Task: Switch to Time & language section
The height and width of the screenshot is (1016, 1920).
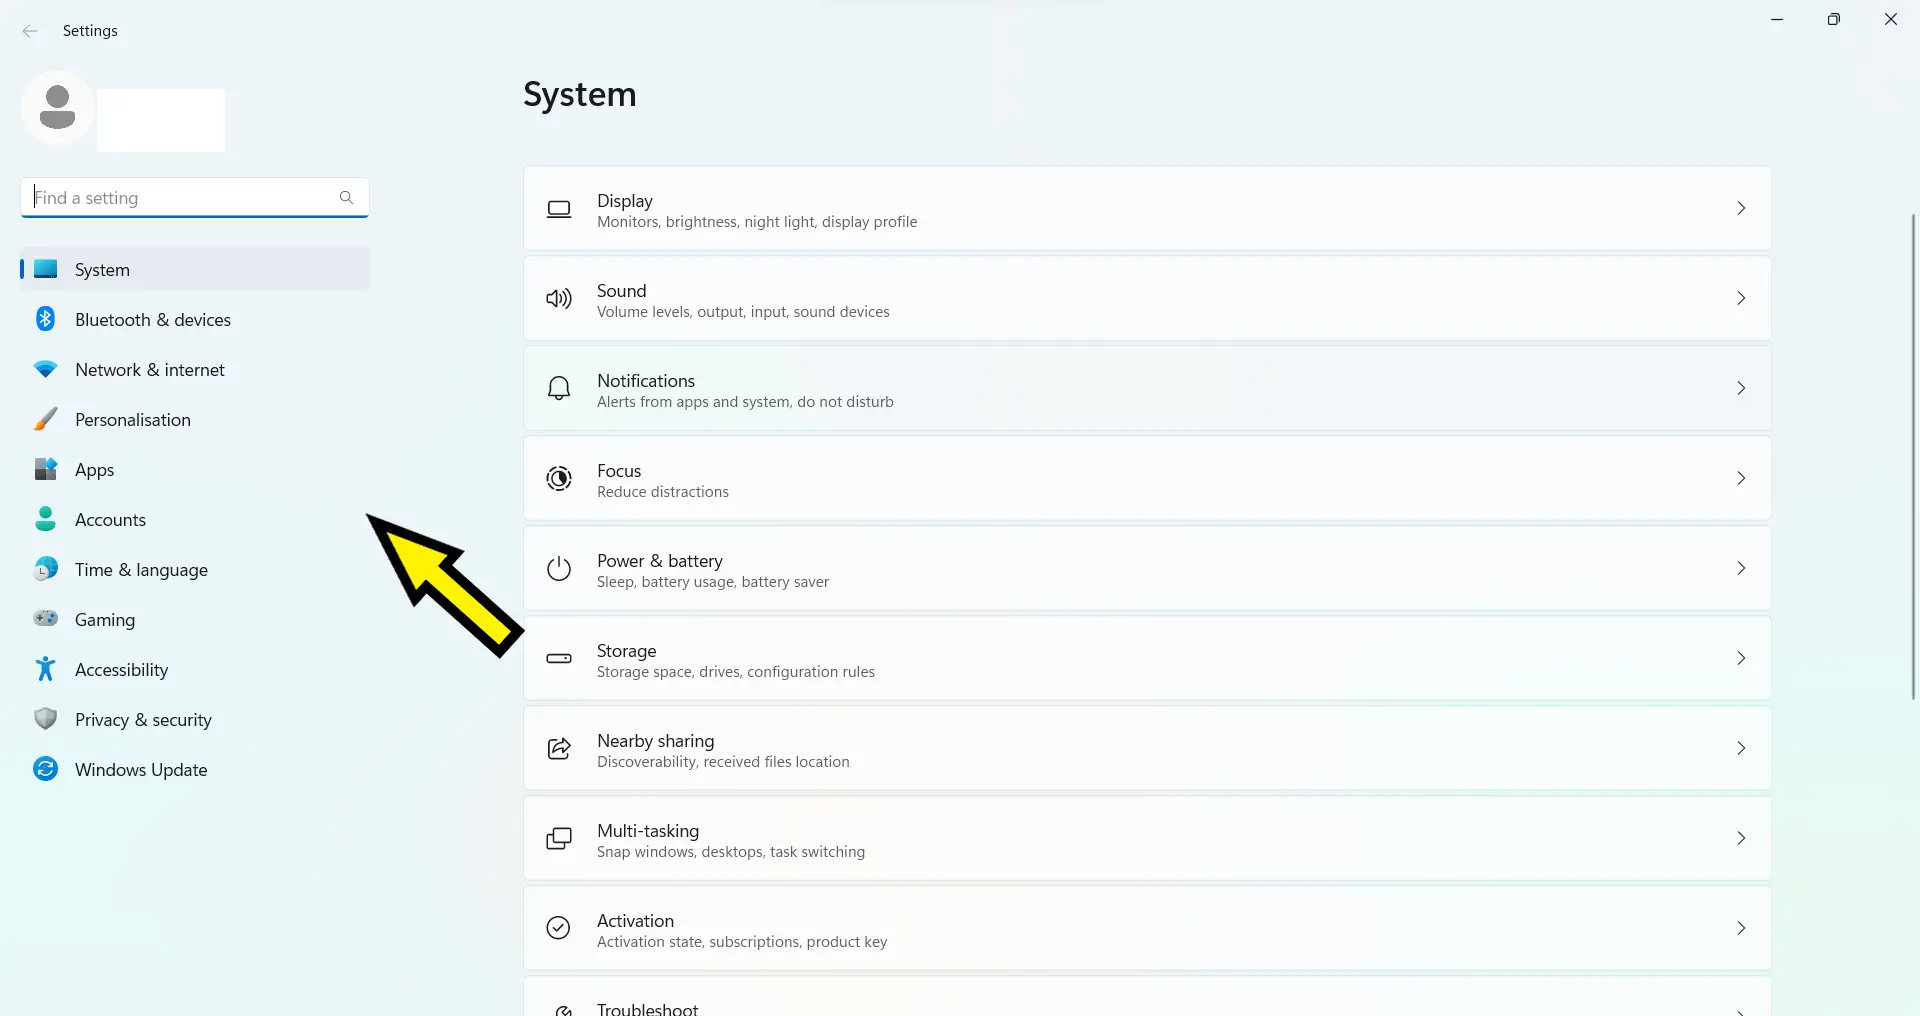Action: pyautogui.click(x=141, y=570)
